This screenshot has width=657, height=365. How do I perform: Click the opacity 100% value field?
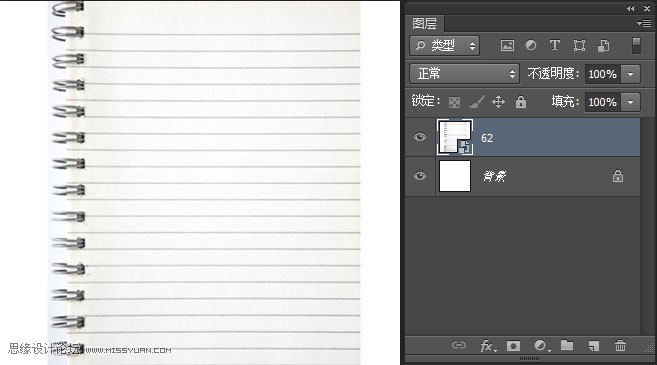tap(603, 74)
